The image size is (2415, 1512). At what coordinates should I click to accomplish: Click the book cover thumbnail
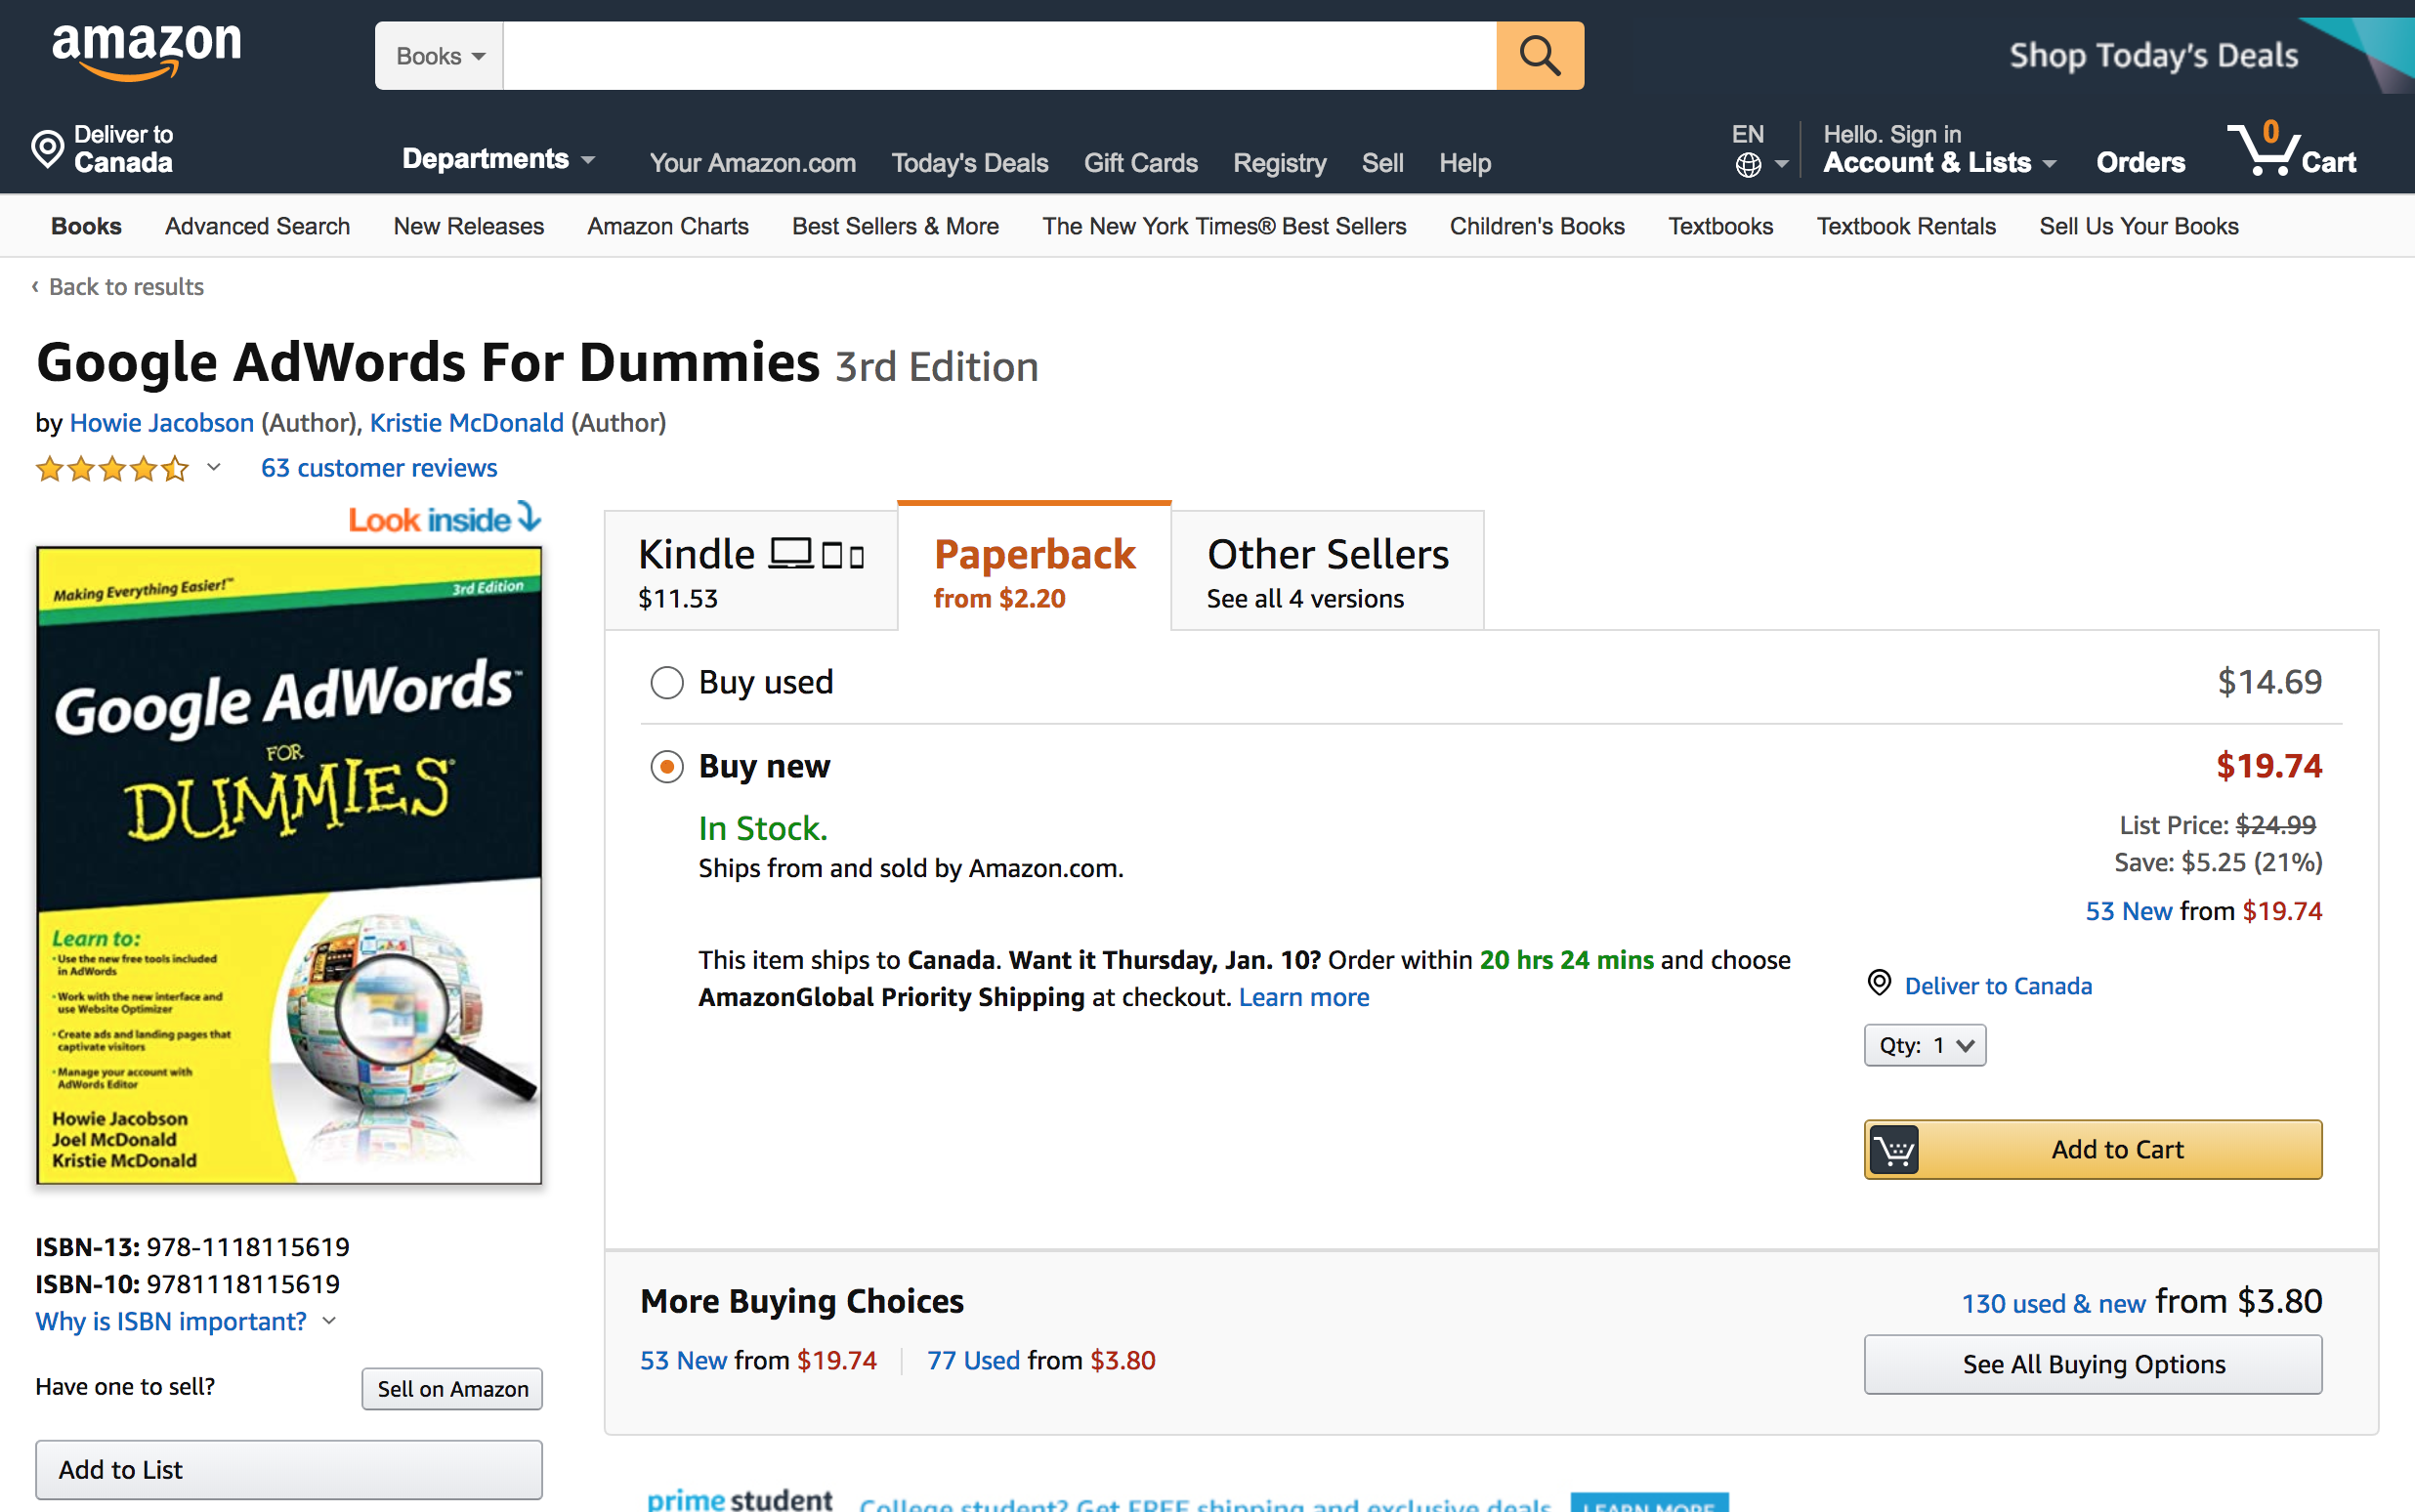(289, 865)
